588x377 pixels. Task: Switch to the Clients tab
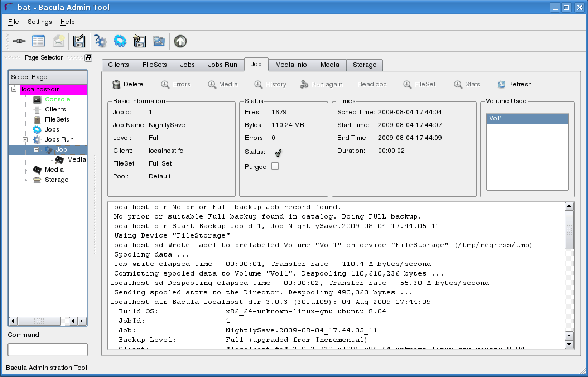pyautogui.click(x=118, y=65)
